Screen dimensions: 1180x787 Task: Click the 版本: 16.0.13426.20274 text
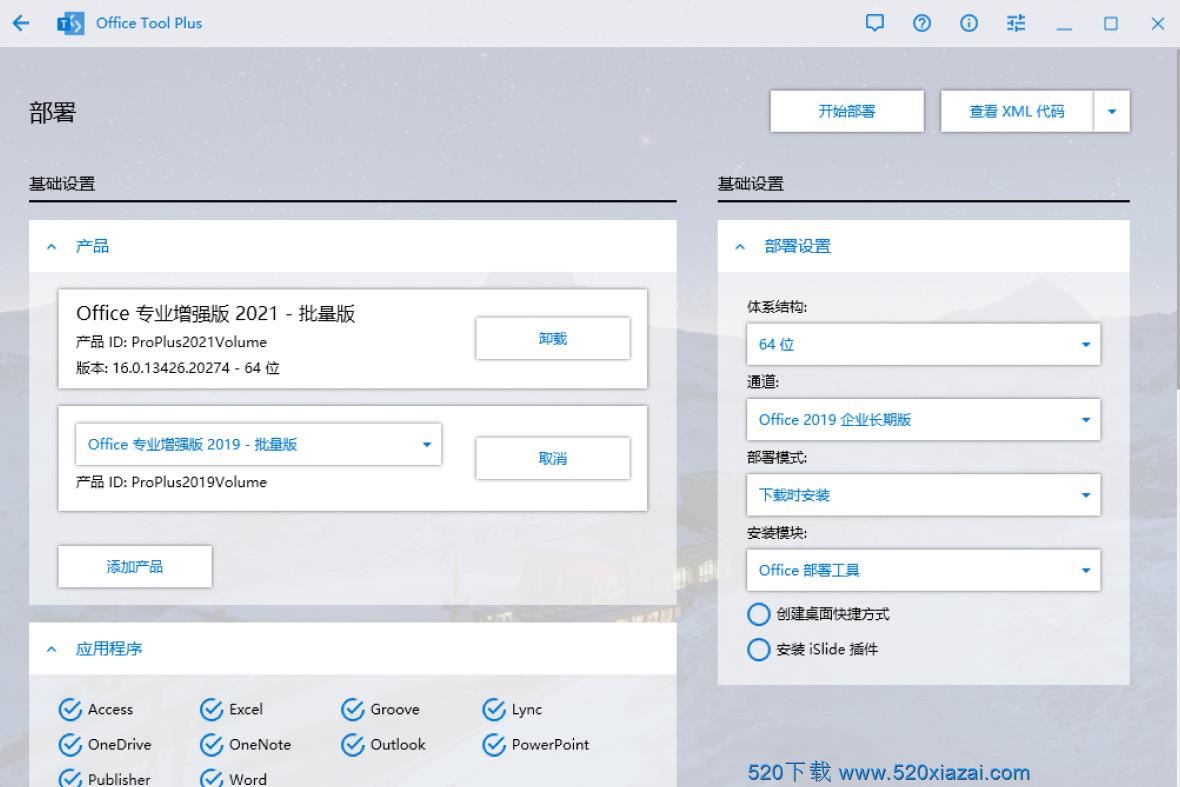coord(178,368)
